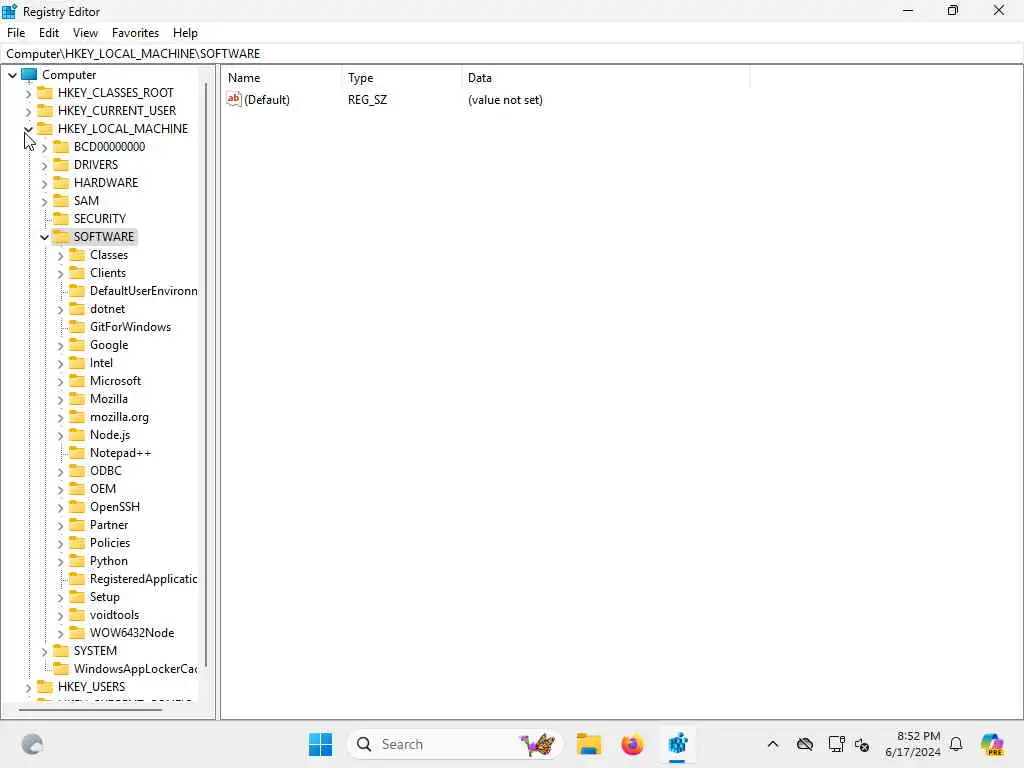
Task: Click the HKEY_LOCAL_MACHINE folder icon
Action: click(45, 128)
